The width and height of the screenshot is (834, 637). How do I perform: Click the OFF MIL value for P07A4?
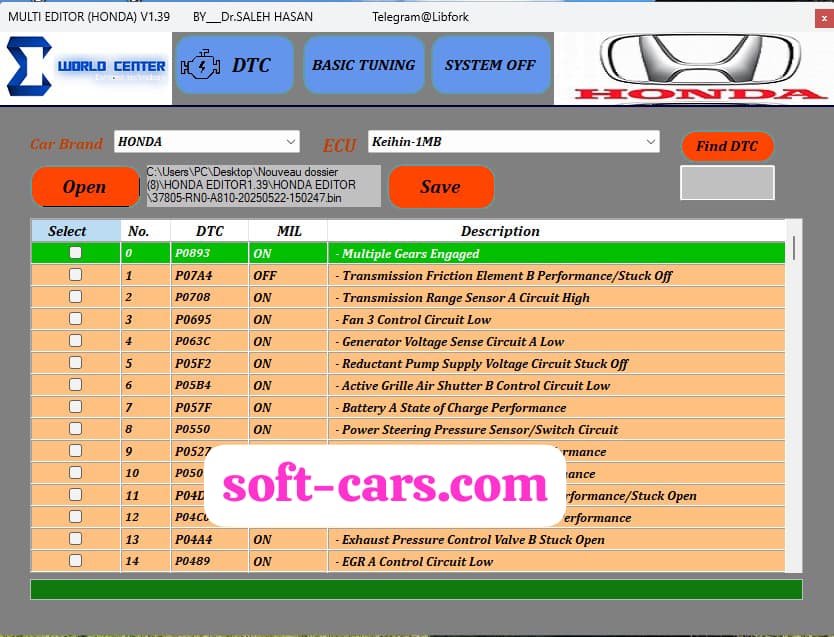tap(265, 275)
